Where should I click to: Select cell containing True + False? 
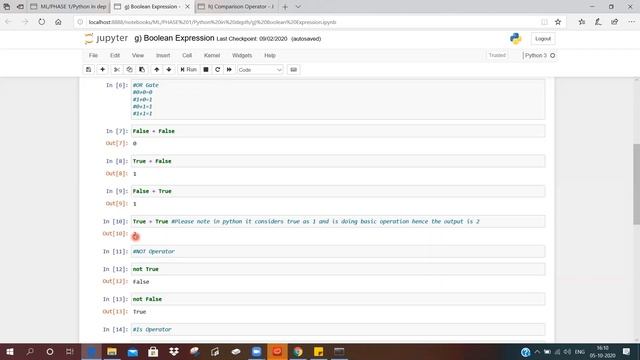(x=338, y=161)
